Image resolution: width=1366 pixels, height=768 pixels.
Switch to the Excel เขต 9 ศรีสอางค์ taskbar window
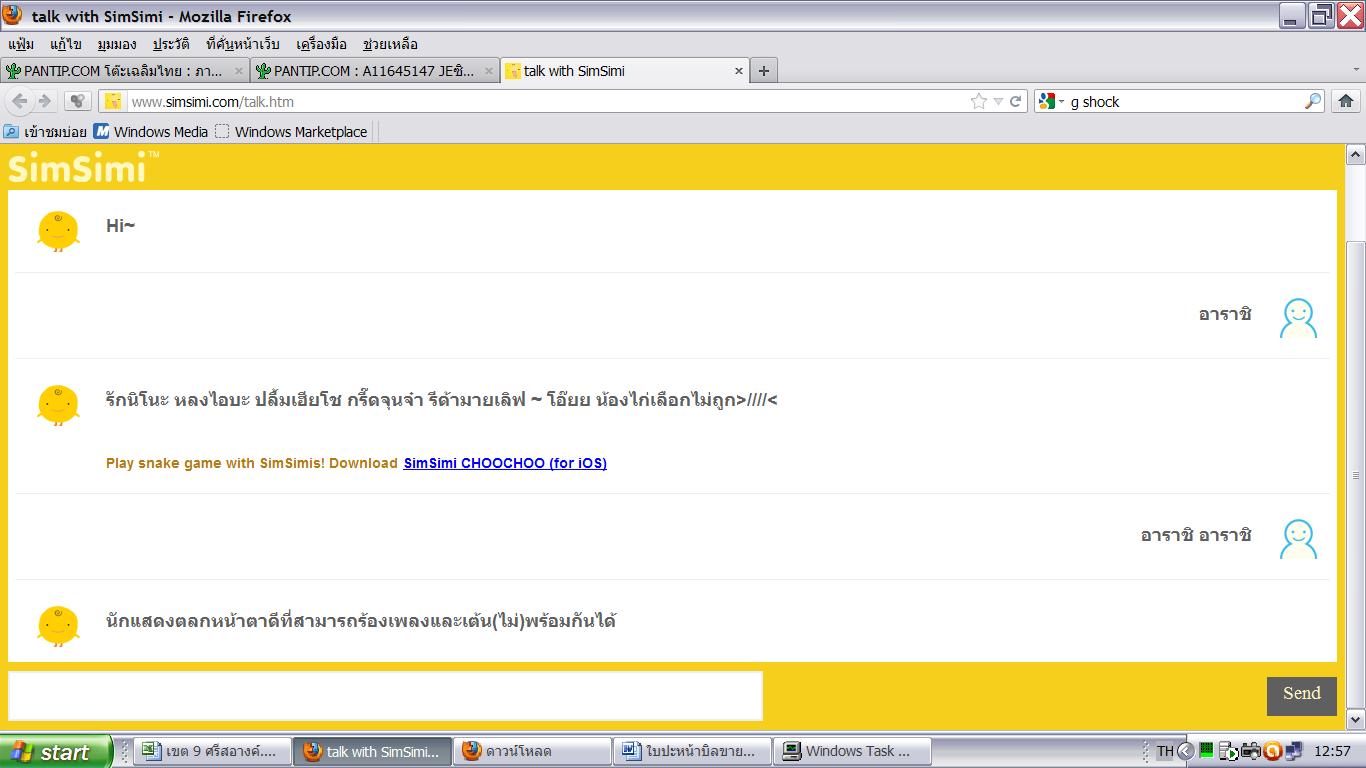click(213, 751)
